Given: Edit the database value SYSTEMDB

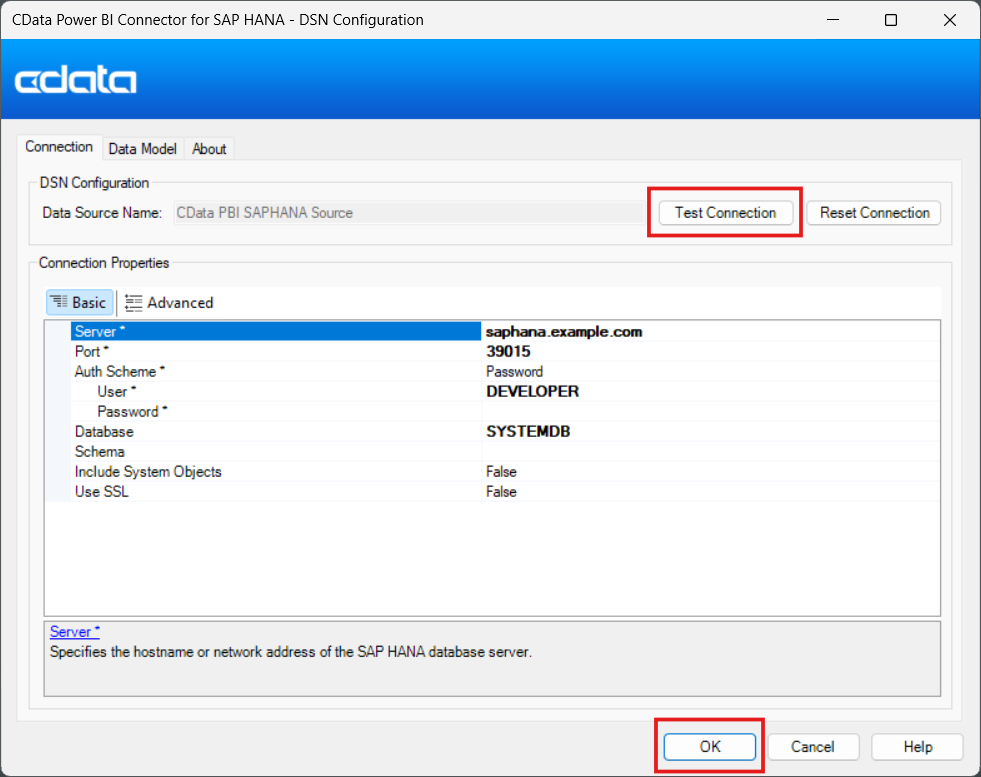Looking at the screenshot, I should tap(710, 432).
